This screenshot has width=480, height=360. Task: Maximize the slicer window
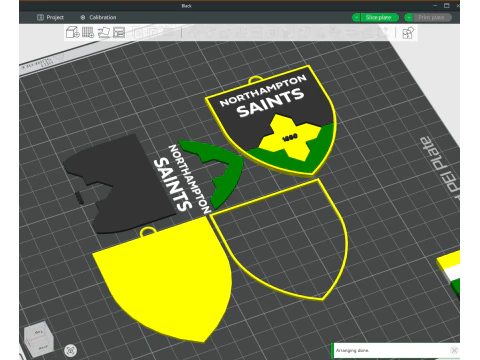pyautogui.click(x=447, y=5)
